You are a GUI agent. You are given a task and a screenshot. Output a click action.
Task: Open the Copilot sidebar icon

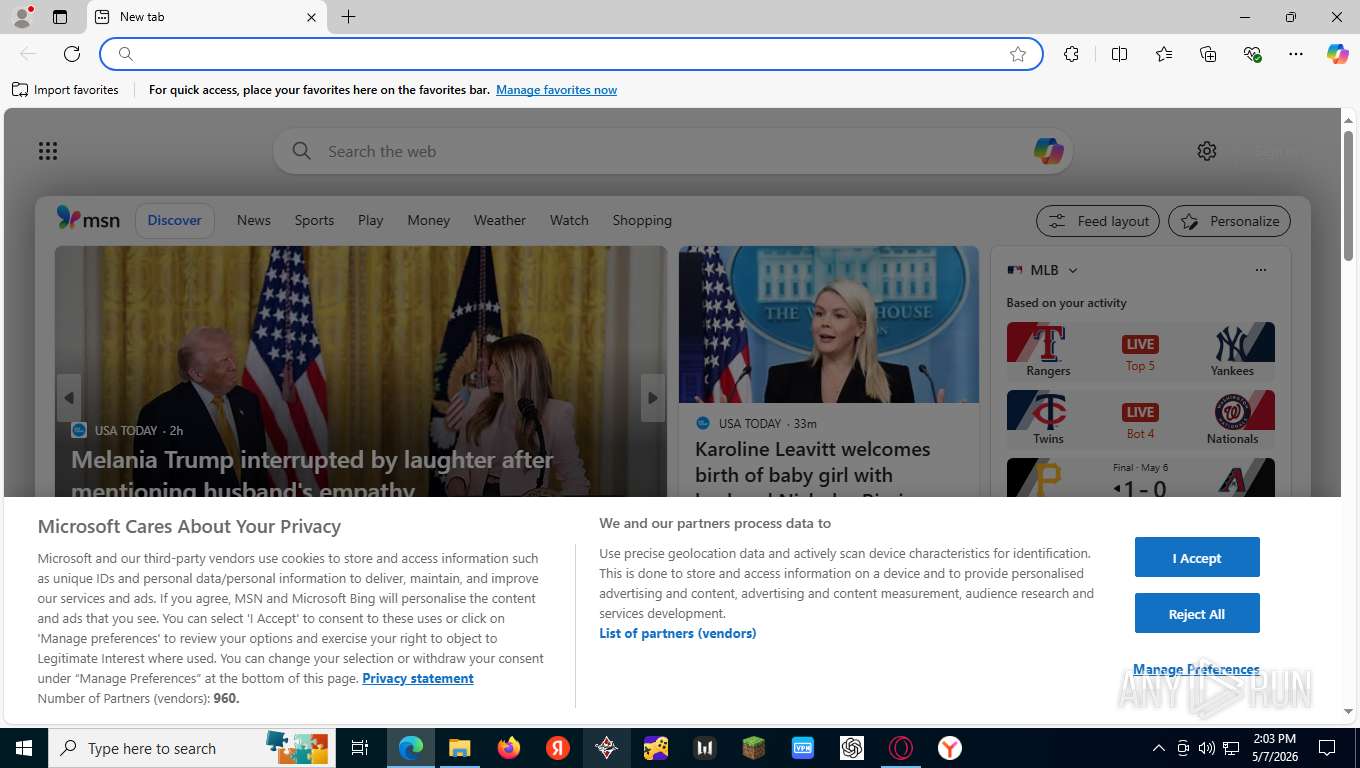1338,54
